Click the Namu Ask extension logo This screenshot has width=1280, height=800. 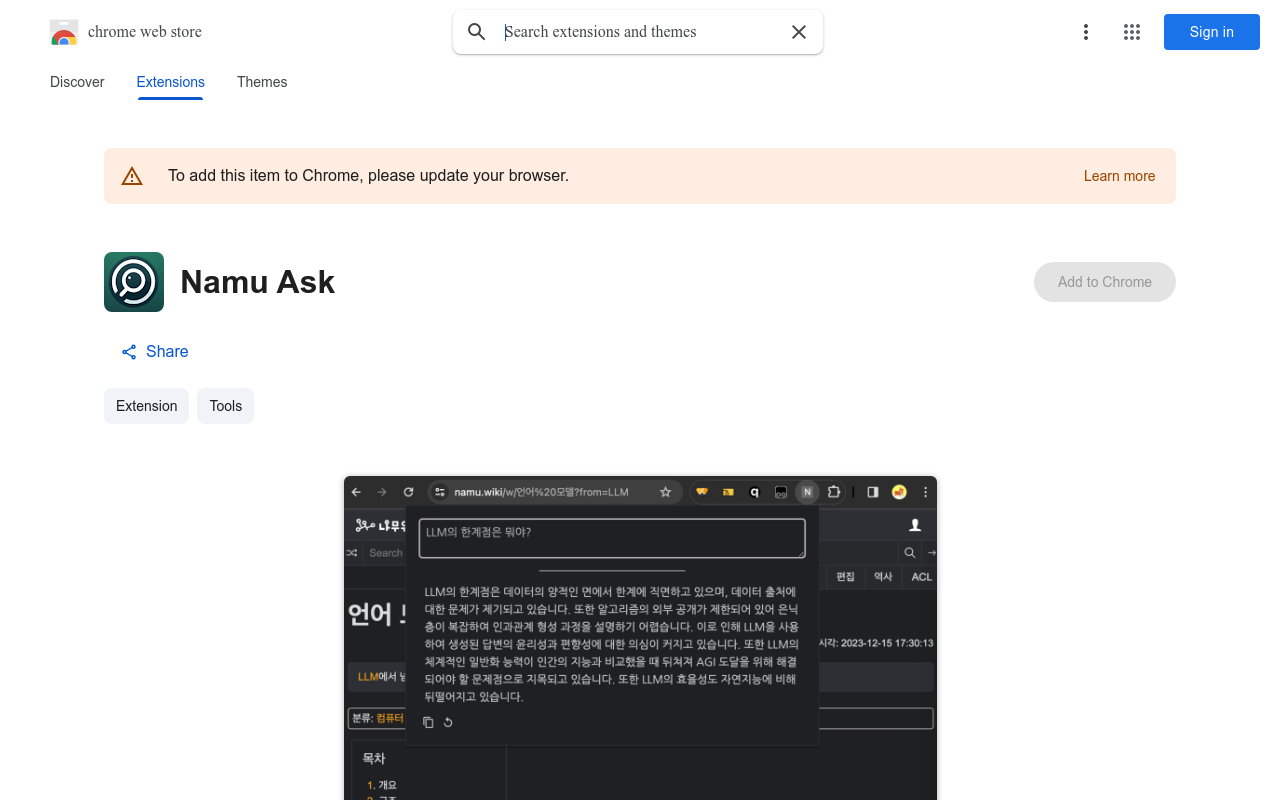point(133,282)
